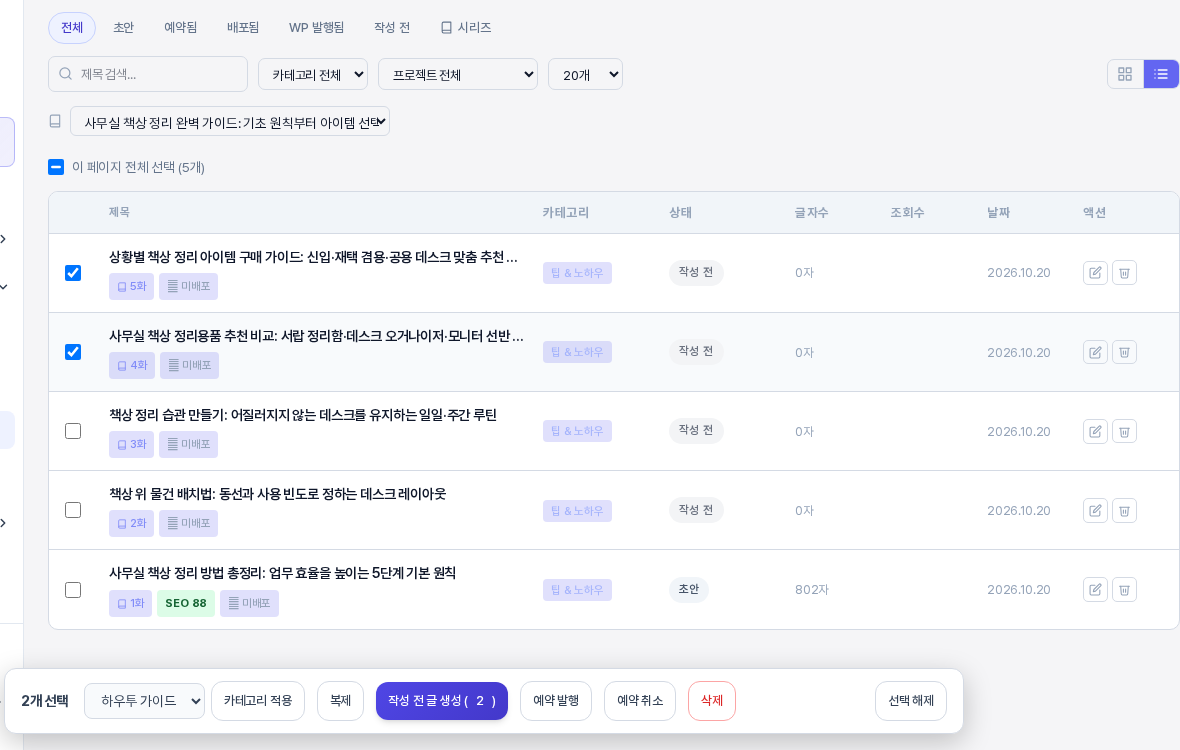Select the 예약됨 tab

point(181,28)
